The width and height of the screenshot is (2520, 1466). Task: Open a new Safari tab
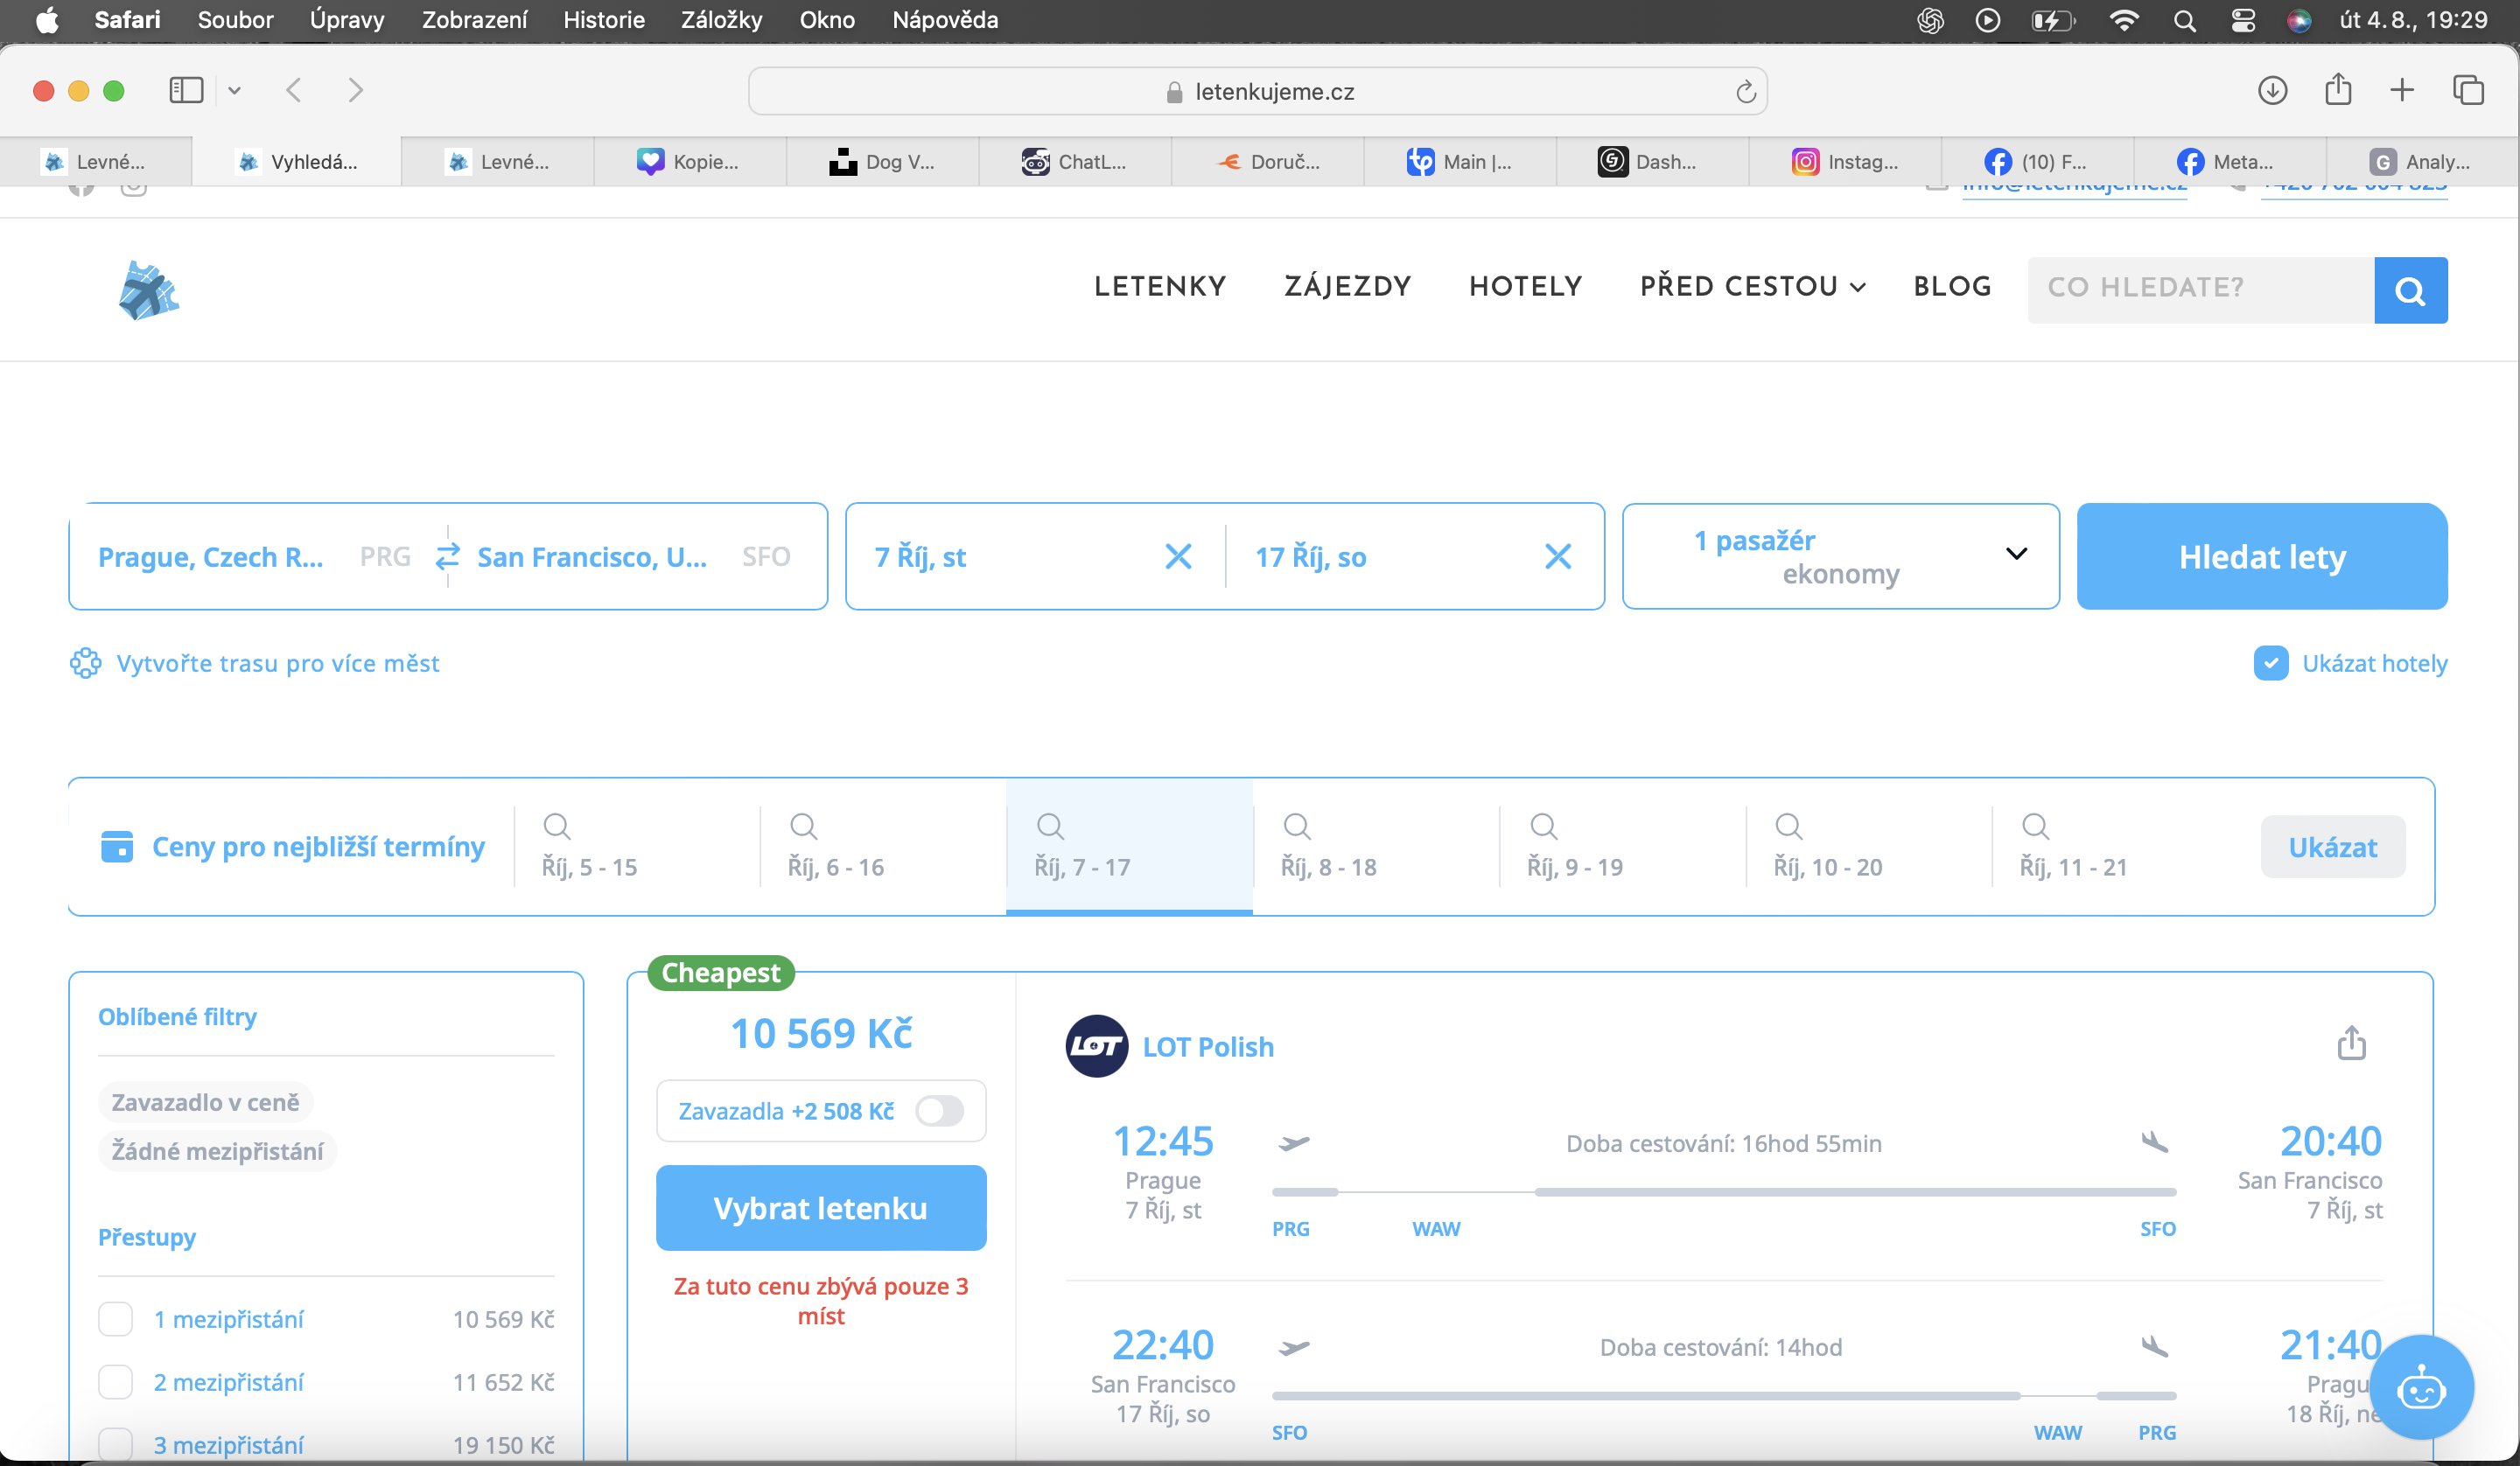(2402, 90)
